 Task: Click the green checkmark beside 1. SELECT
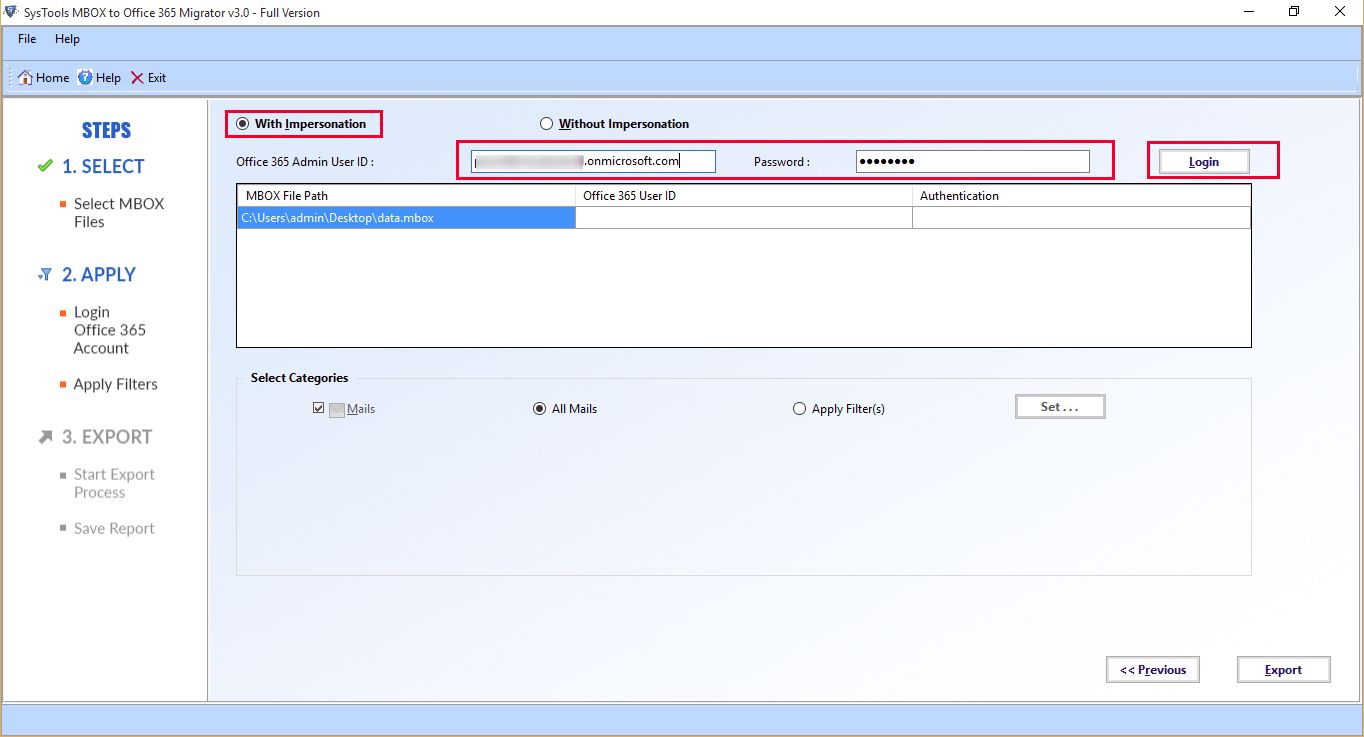pos(44,166)
